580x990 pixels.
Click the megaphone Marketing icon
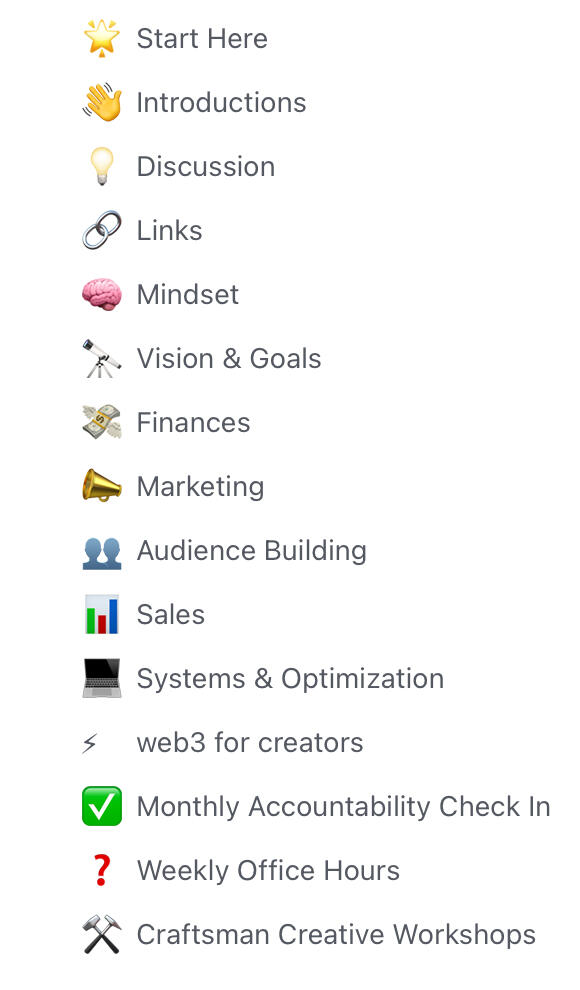[x=102, y=486]
